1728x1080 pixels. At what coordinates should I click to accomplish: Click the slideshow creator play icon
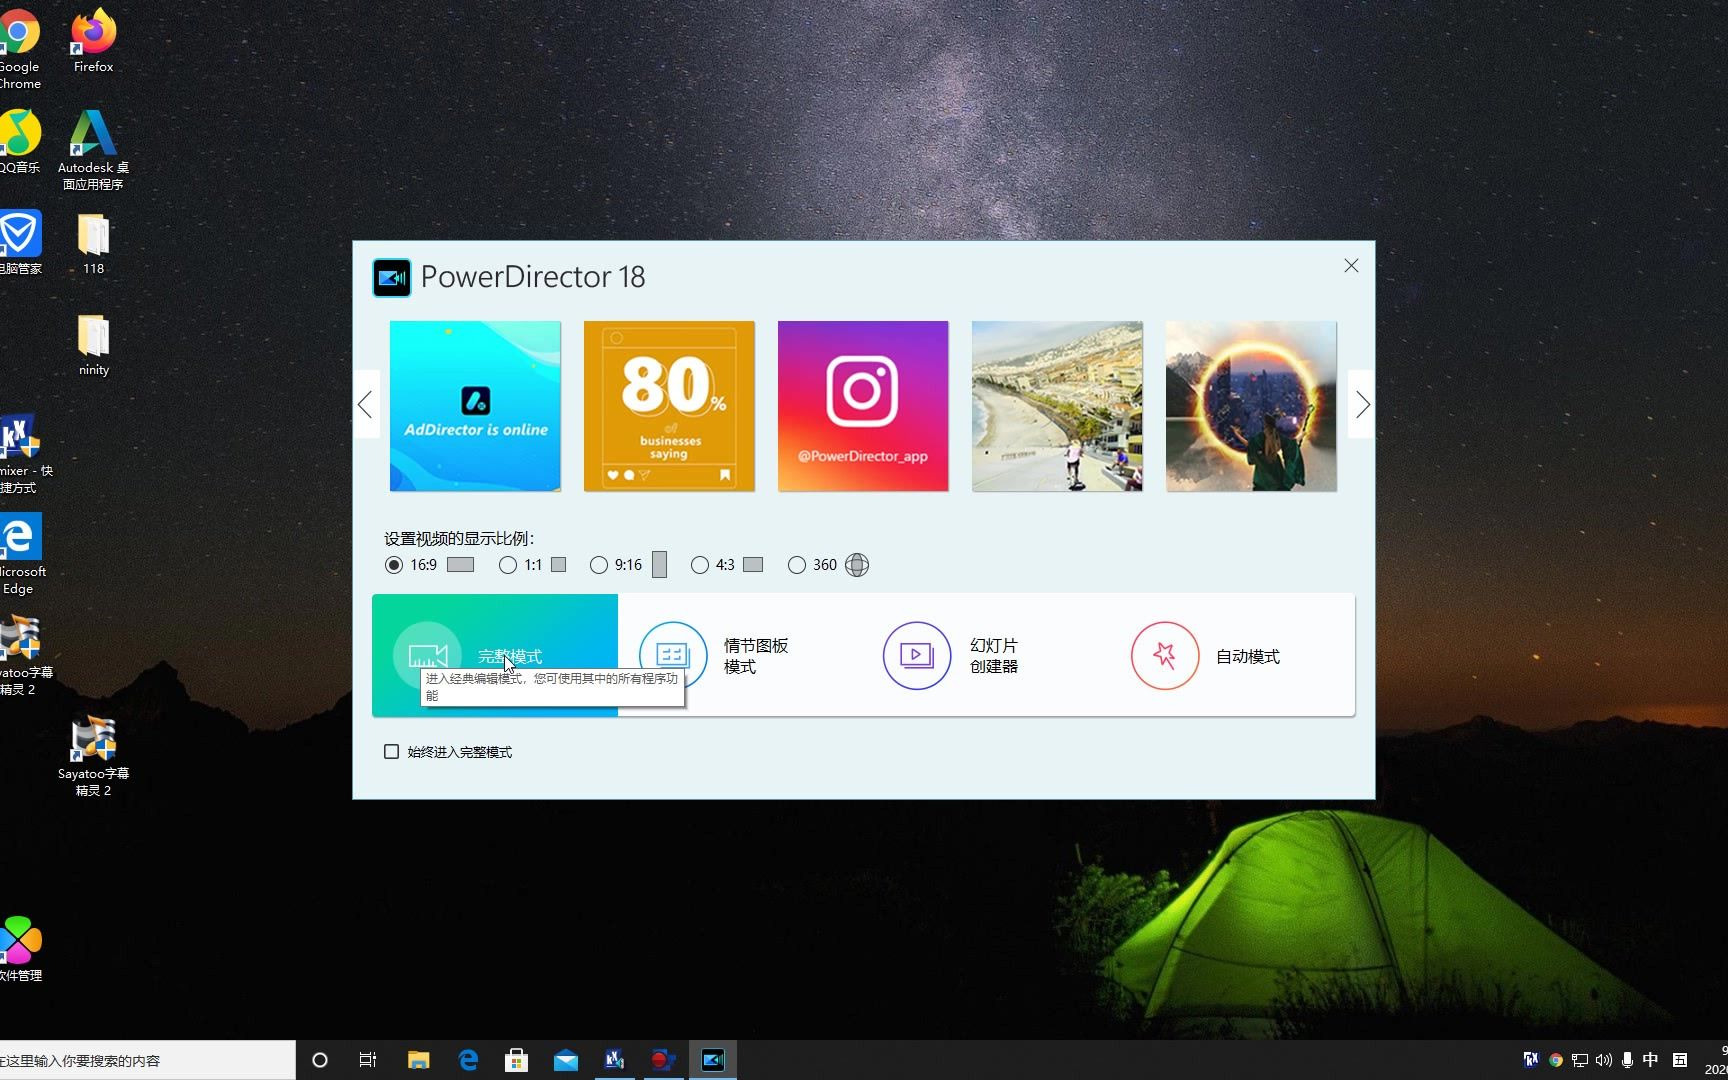917,655
